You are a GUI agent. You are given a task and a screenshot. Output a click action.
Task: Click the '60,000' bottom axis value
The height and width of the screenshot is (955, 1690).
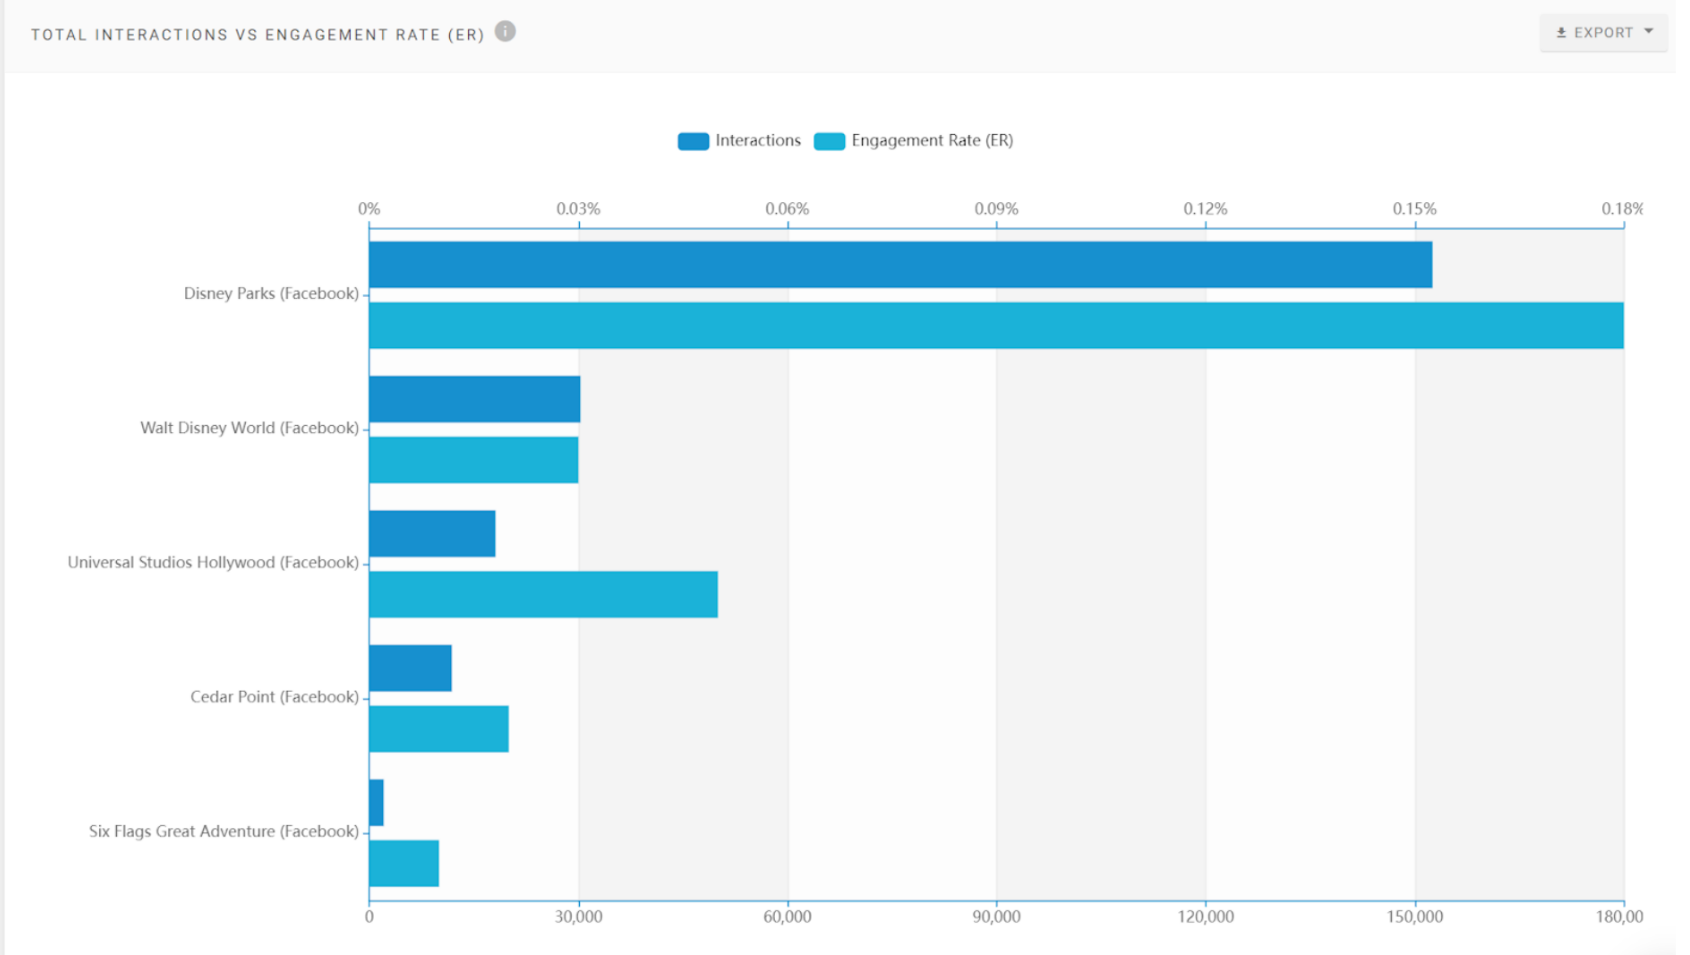pyautogui.click(x=787, y=917)
